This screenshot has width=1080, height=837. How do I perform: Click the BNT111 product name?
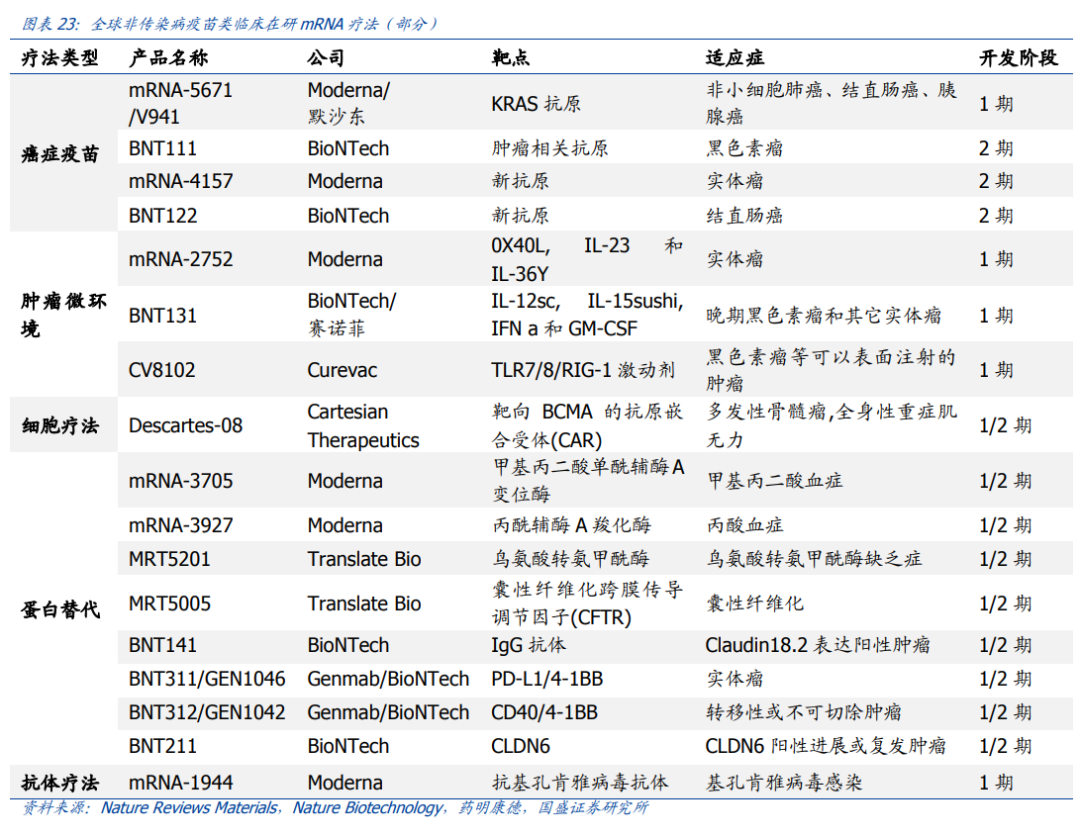coord(163,149)
